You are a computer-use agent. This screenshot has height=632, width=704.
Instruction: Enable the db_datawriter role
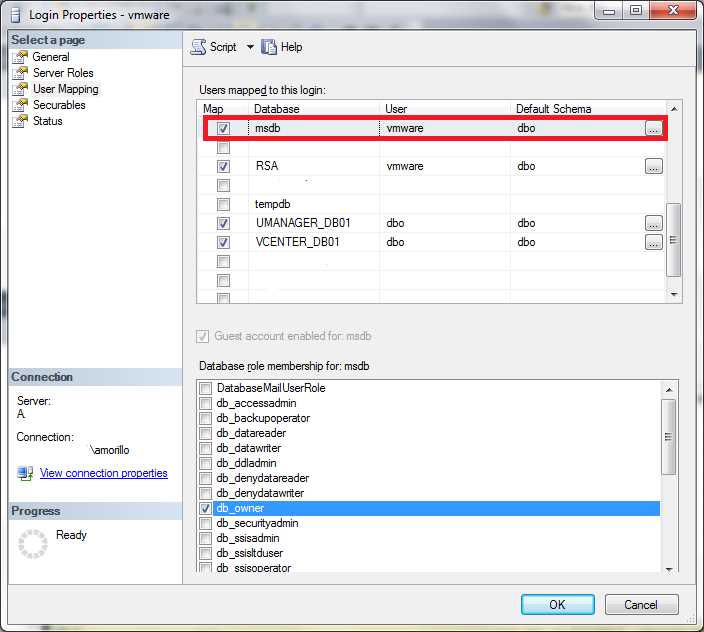pyautogui.click(x=206, y=448)
